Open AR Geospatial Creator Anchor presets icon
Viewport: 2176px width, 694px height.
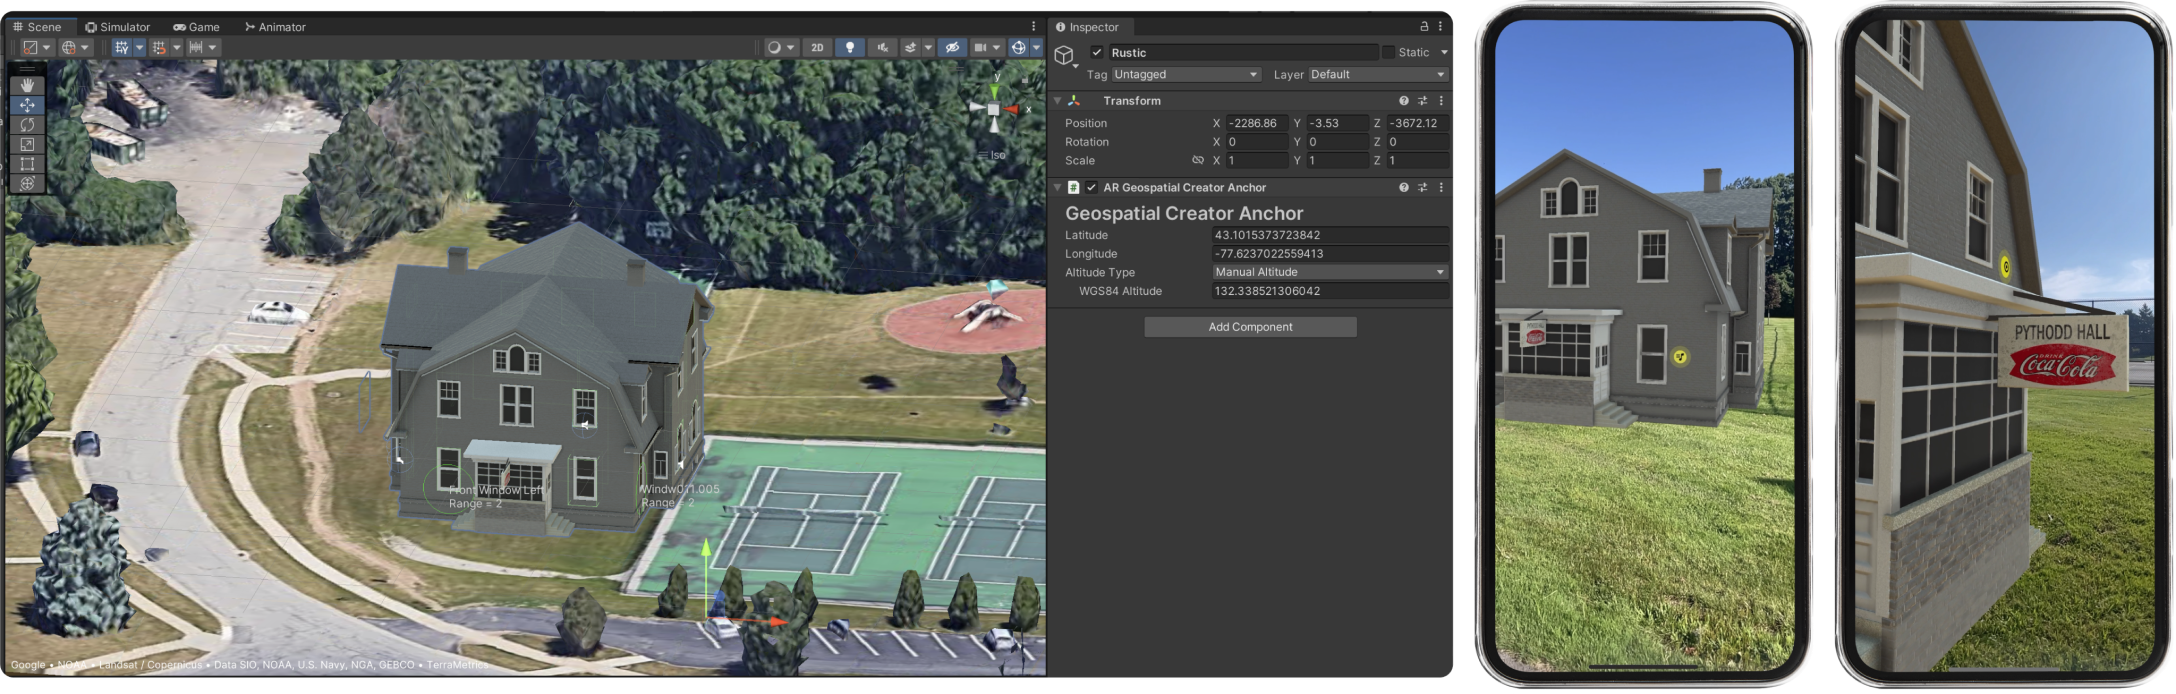tap(1422, 188)
